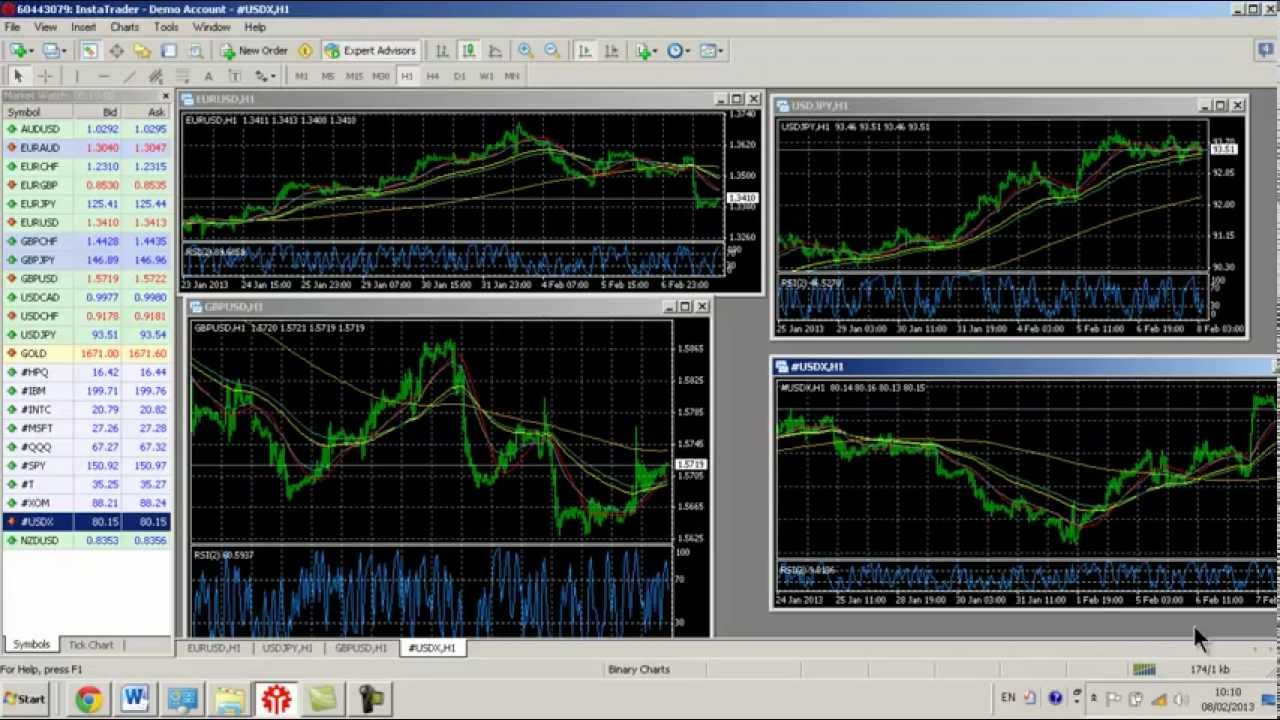Zoom out the chart with magnifier minus
The height and width of the screenshot is (720, 1280).
pos(551,51)
